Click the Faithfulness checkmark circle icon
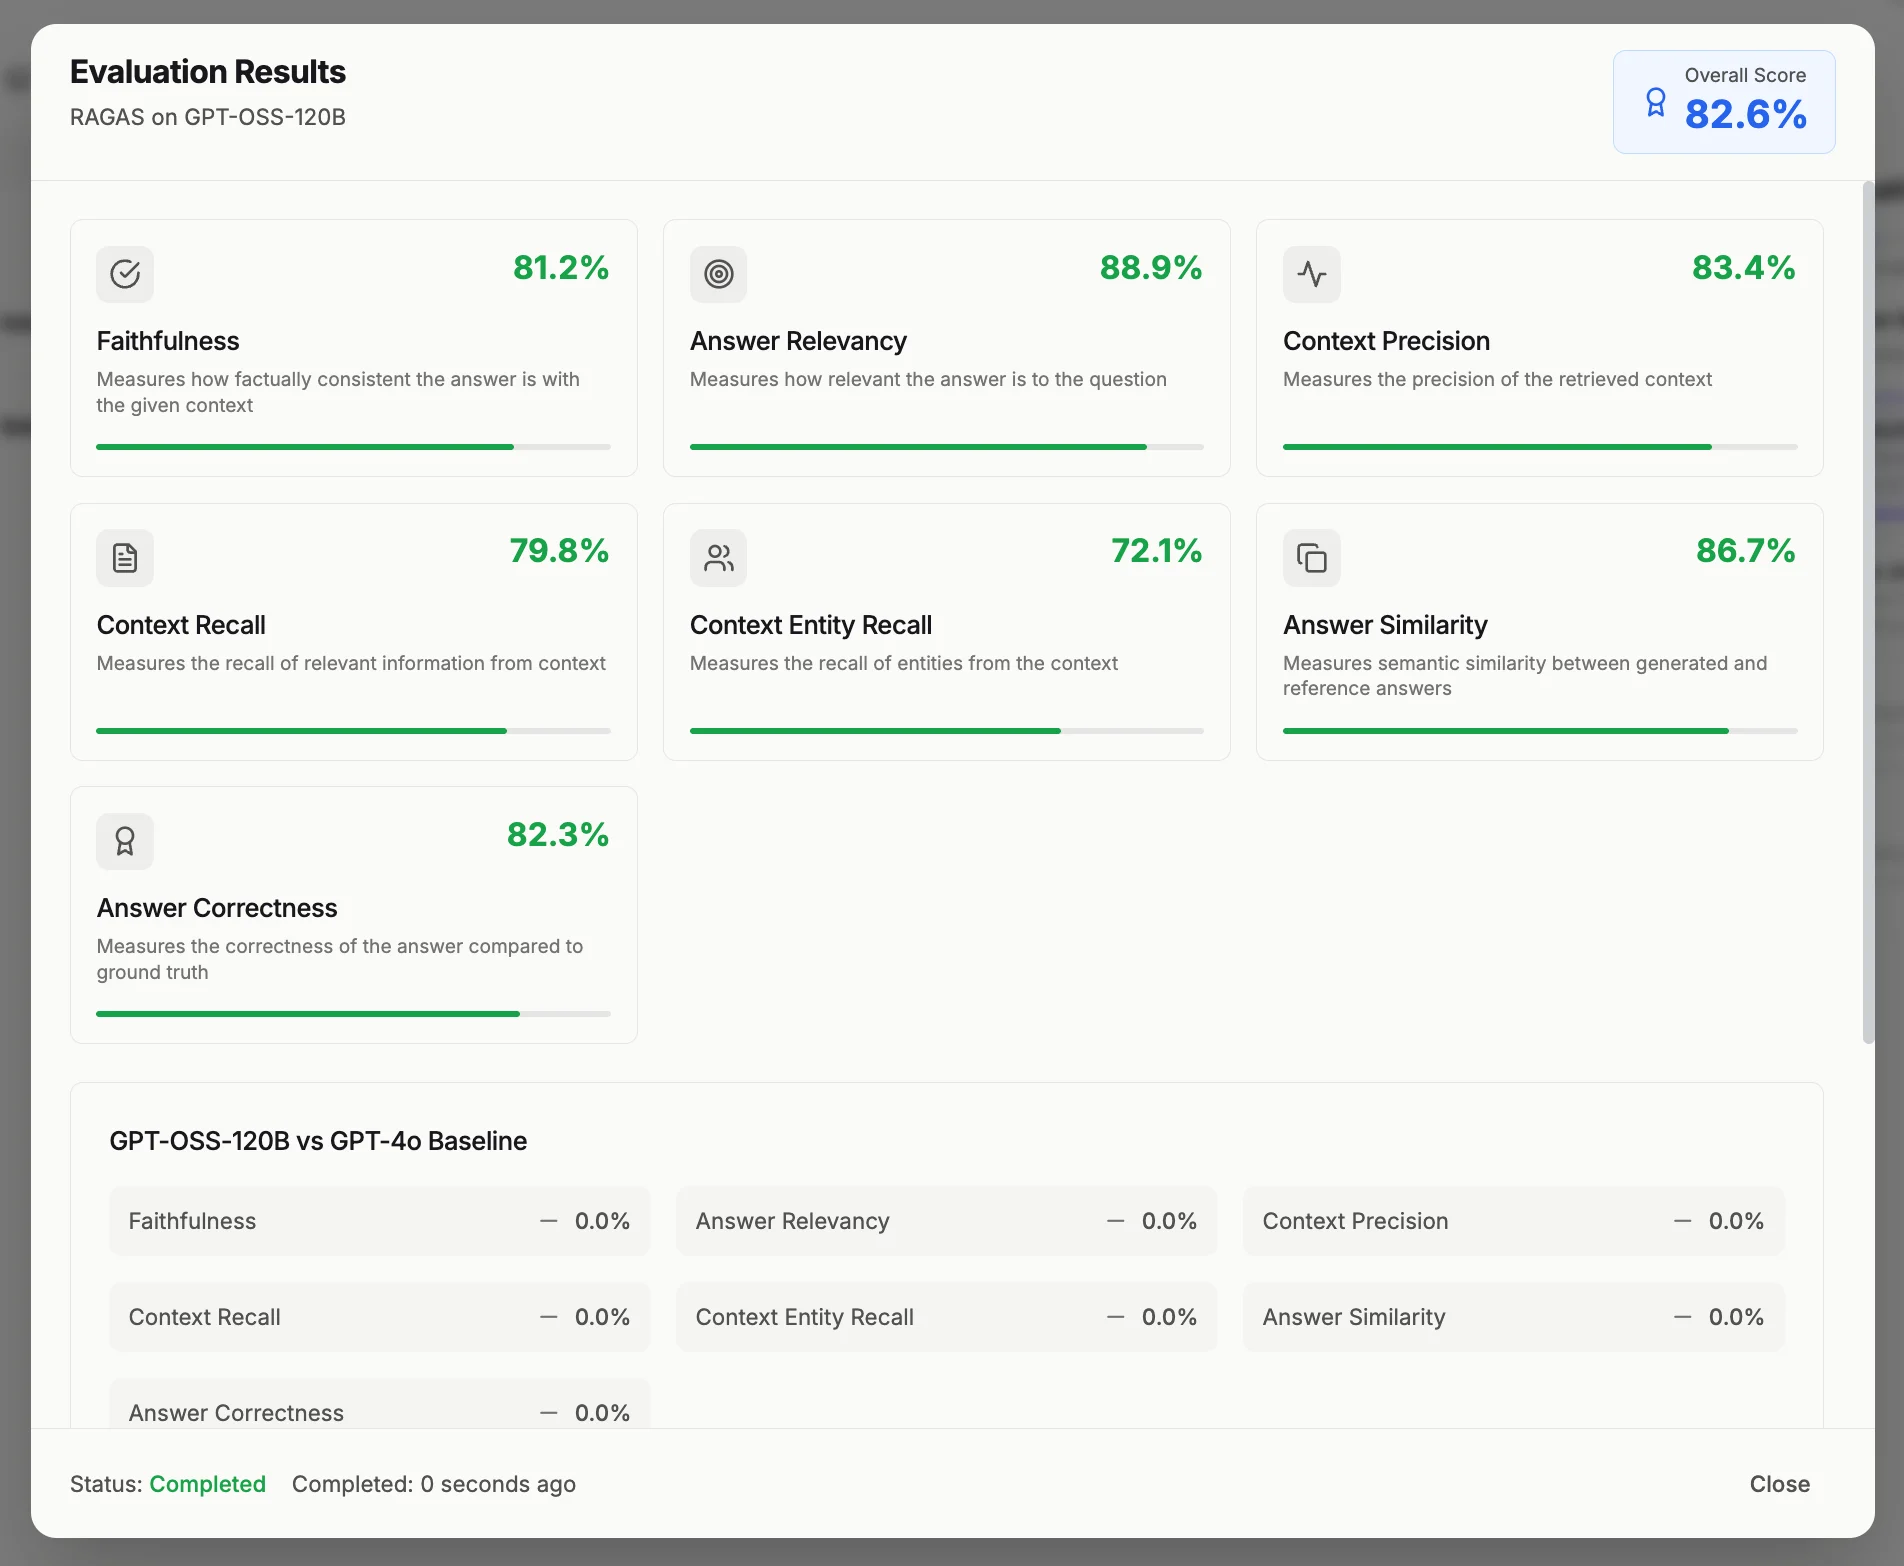Screen dimensions: 1904x1566 125,274
